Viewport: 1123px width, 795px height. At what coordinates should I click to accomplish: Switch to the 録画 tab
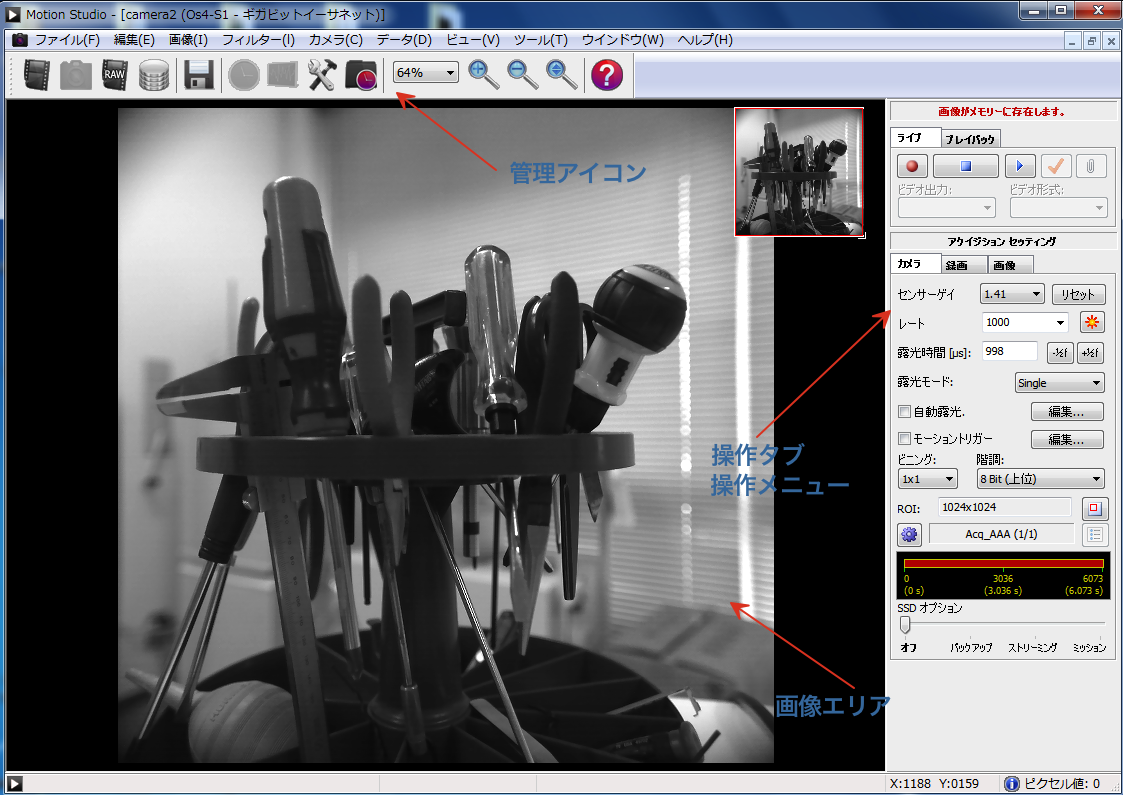click(963, 265)
